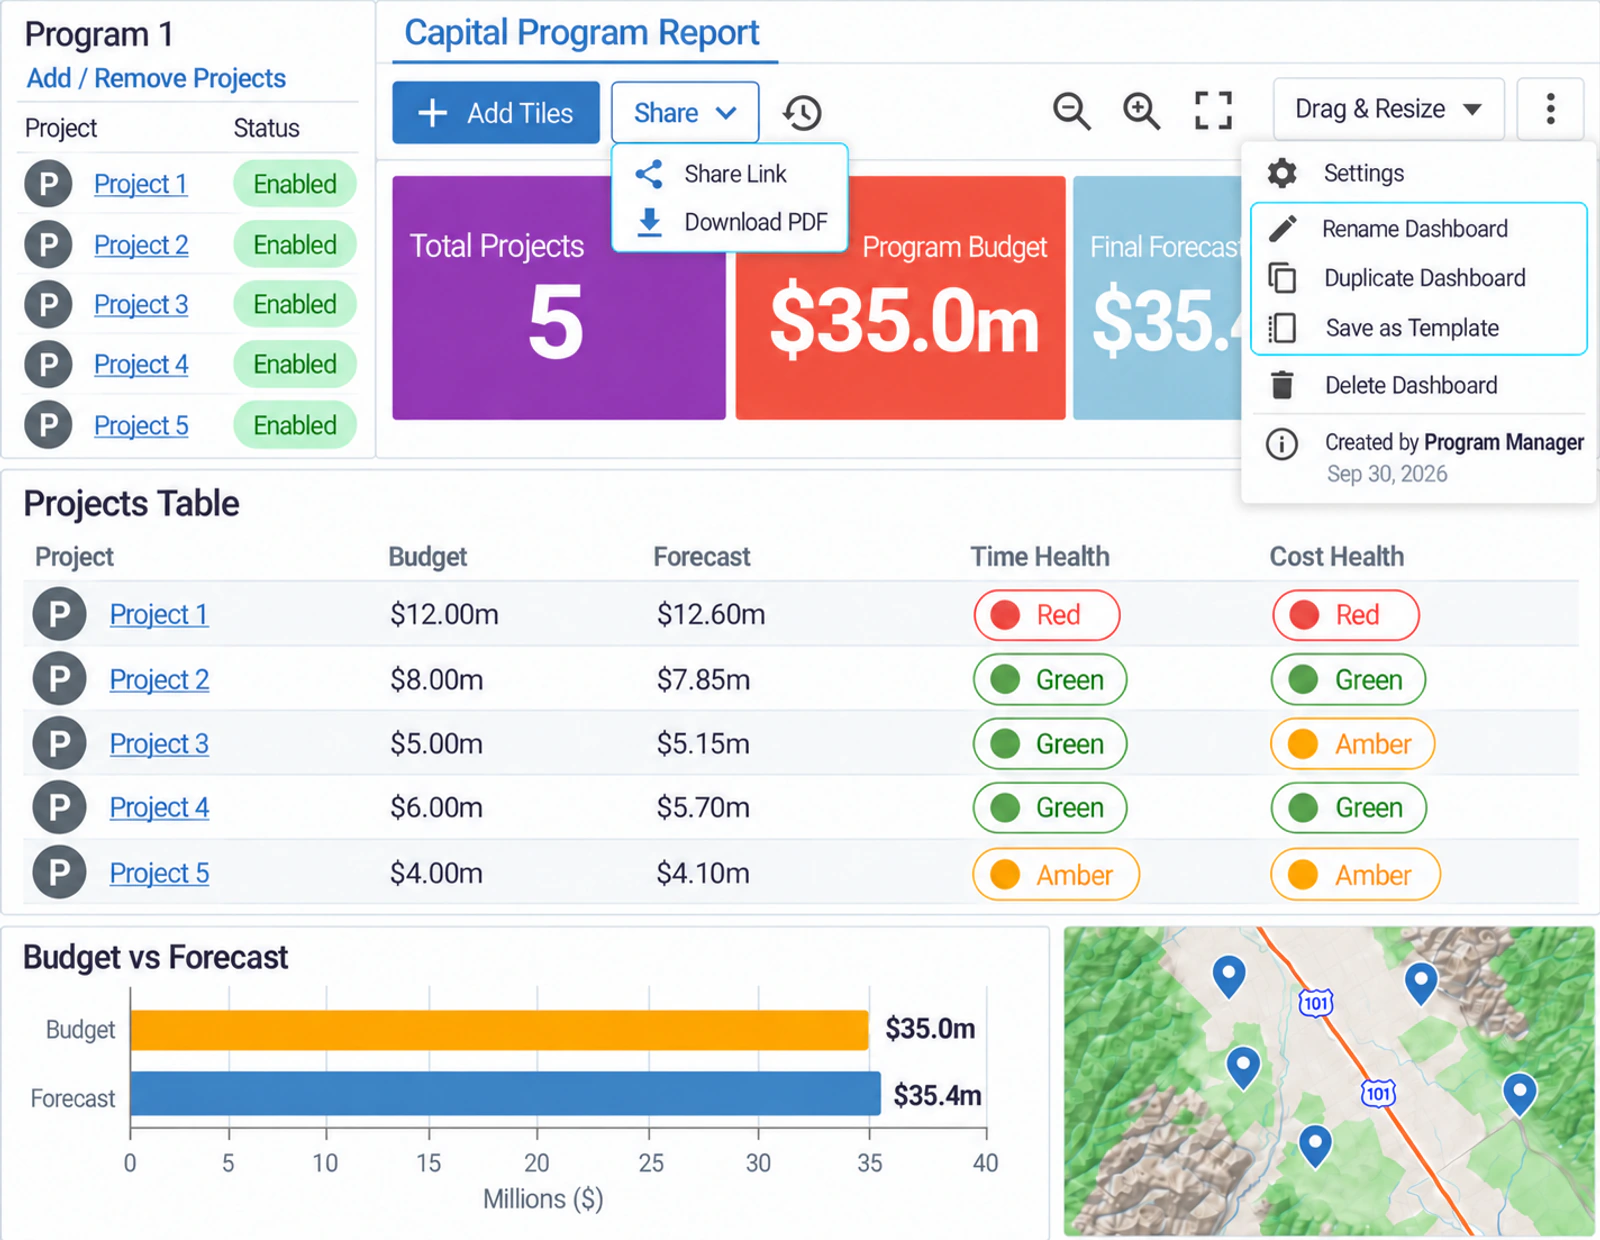Click the Add Tiles button
This screenshot has height=1240, width=1600.
tap(496, 112)
